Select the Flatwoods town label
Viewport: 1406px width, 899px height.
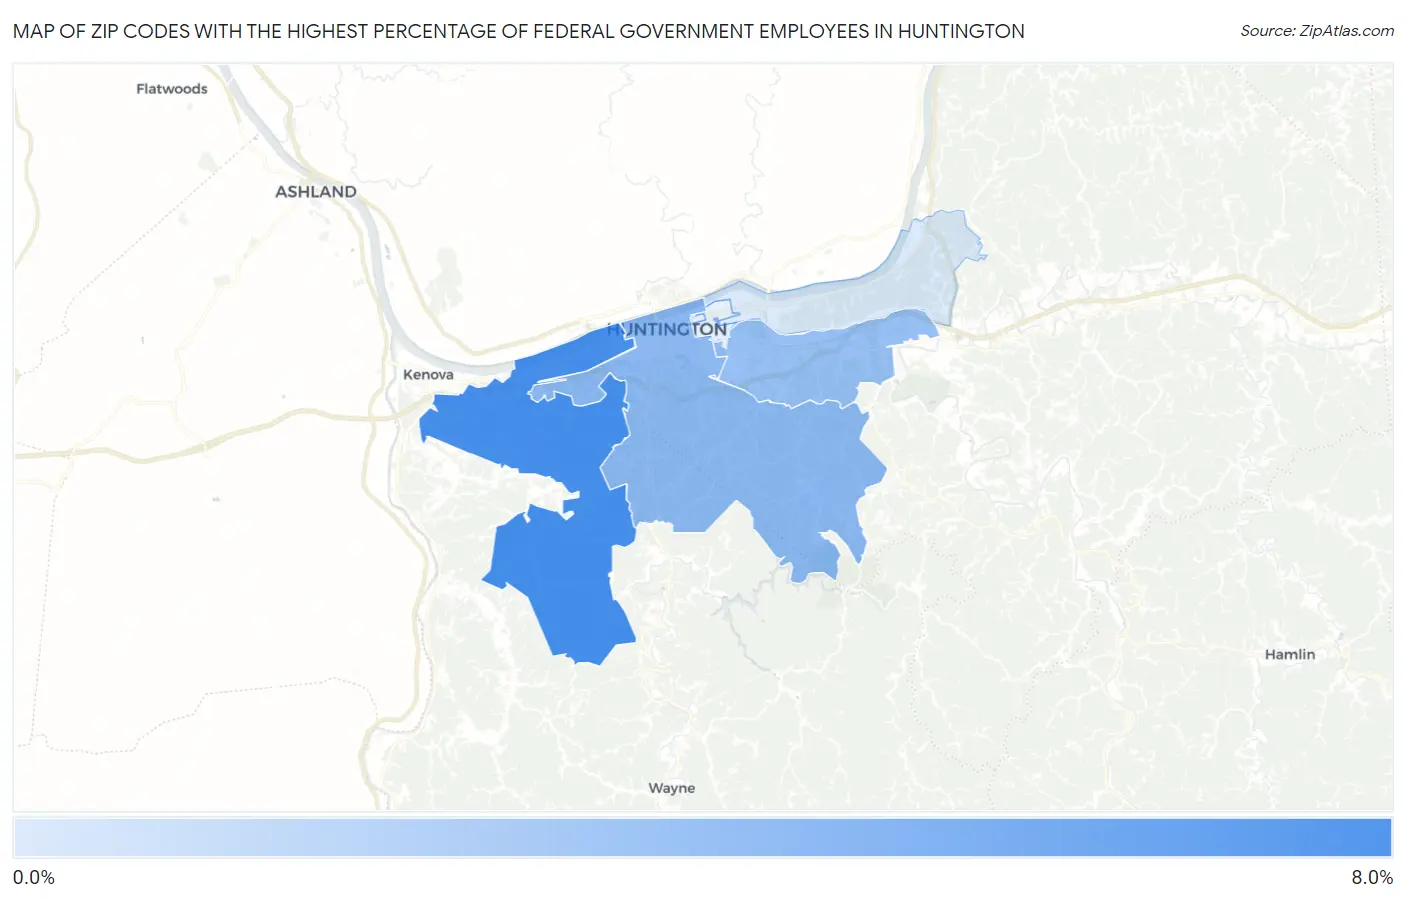(x=172, y=89)
